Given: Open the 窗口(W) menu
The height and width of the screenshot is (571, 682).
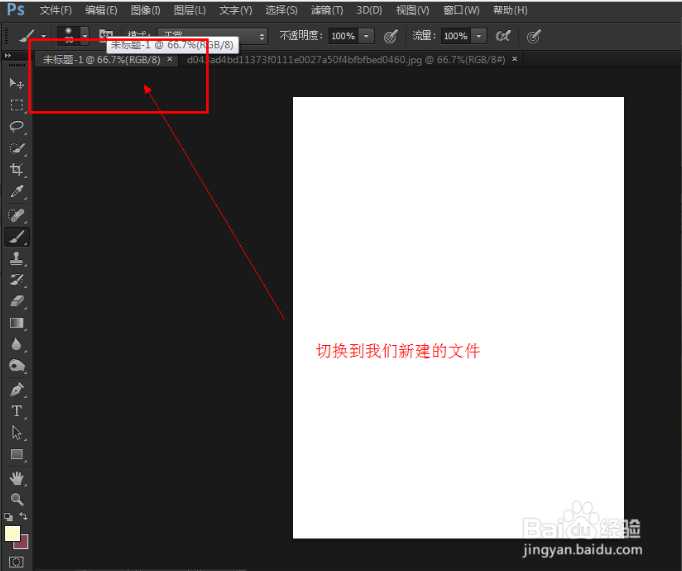Looking at the screenshot, I should pyautogui.click(x=461, y=10).
